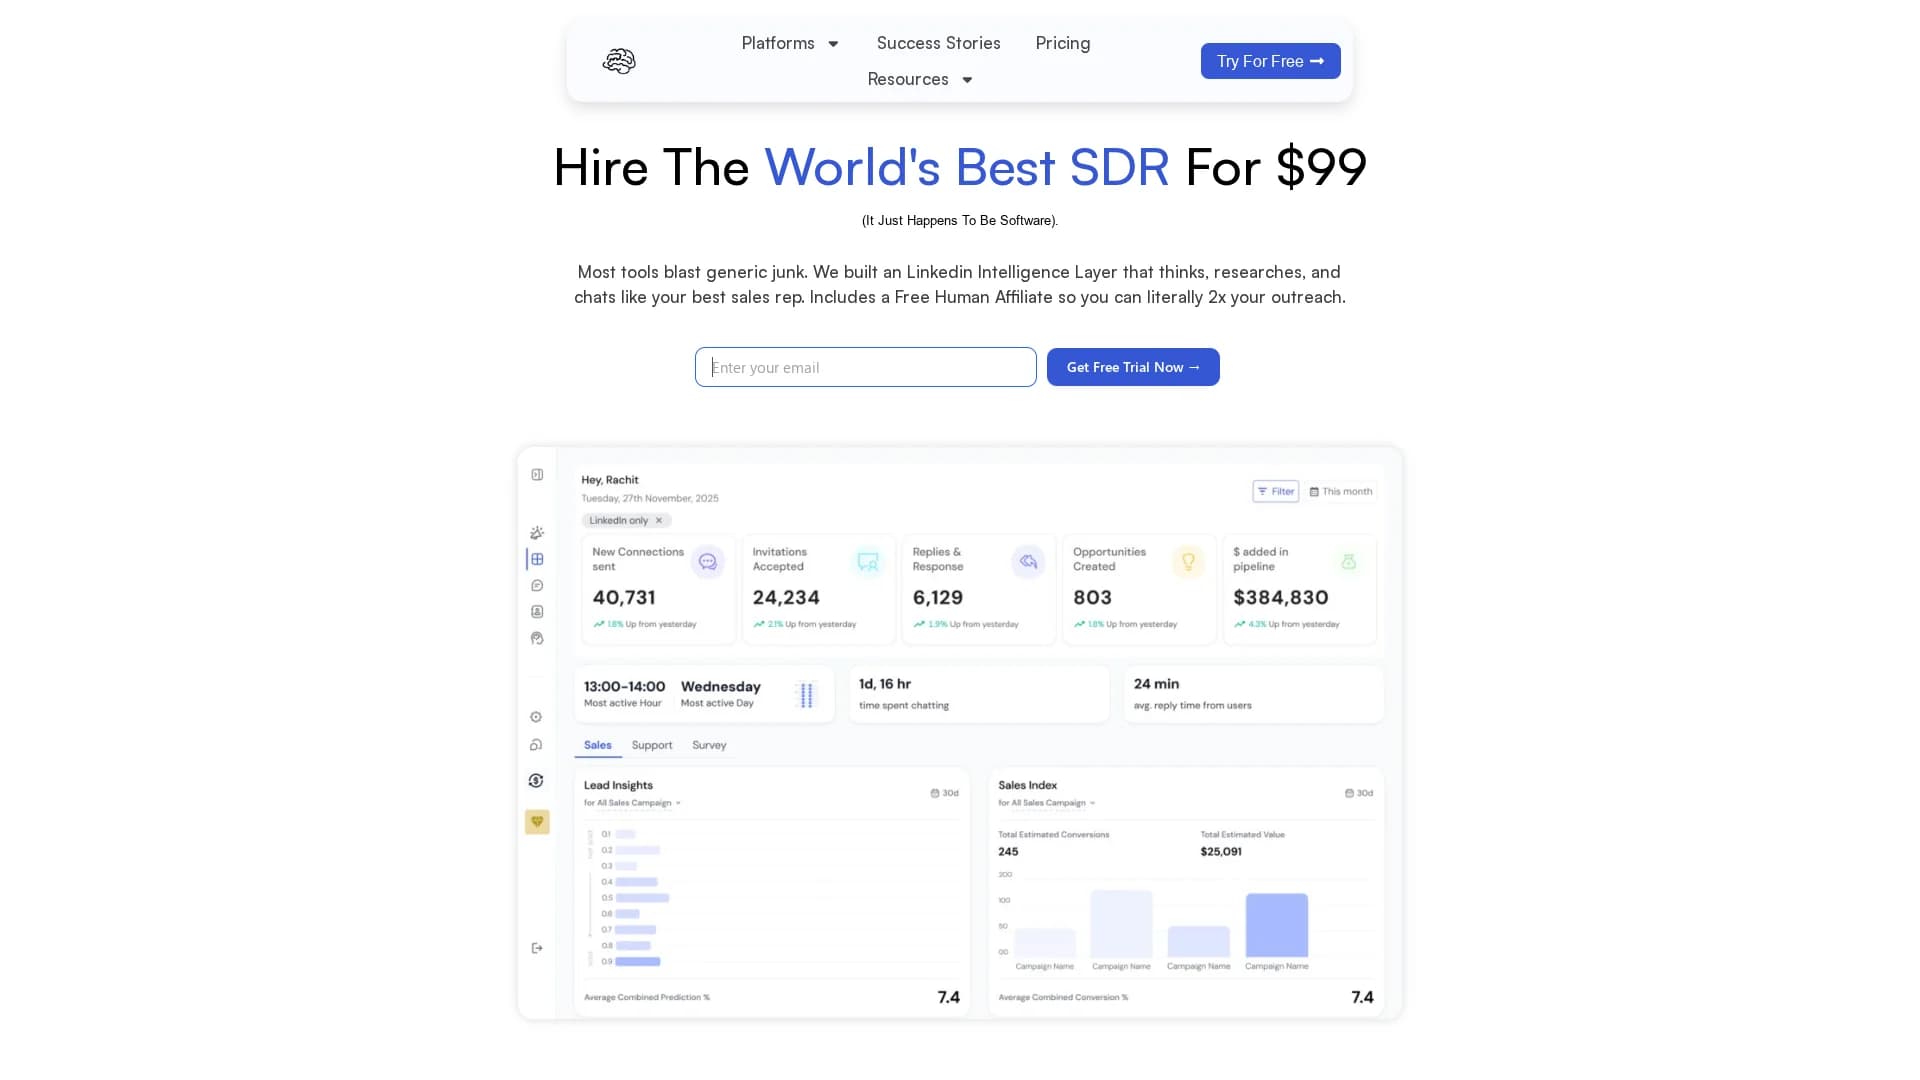Switch to the Support tab

pos(652,745)
